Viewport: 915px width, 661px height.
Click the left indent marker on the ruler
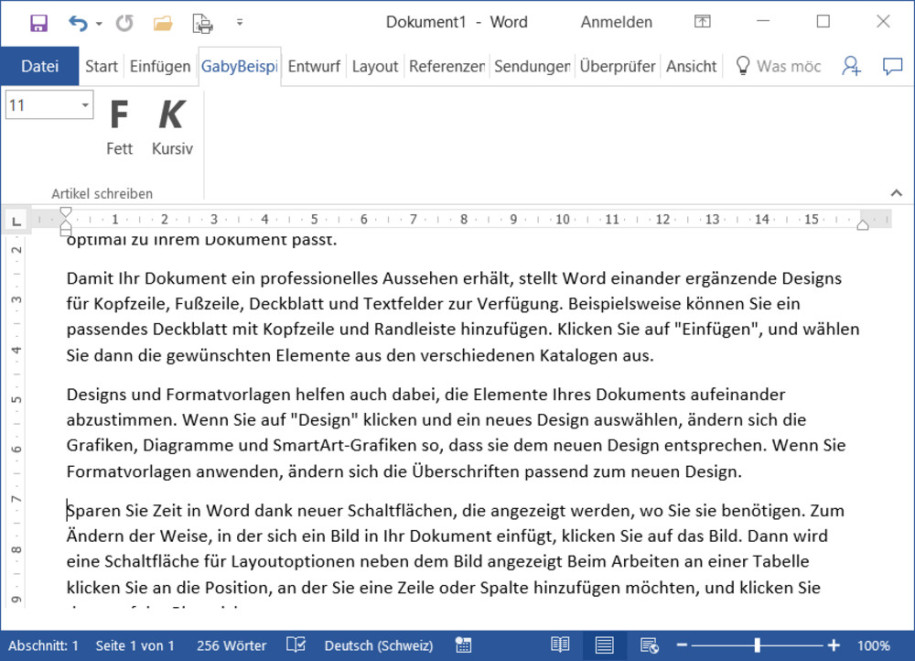(66, 232)
